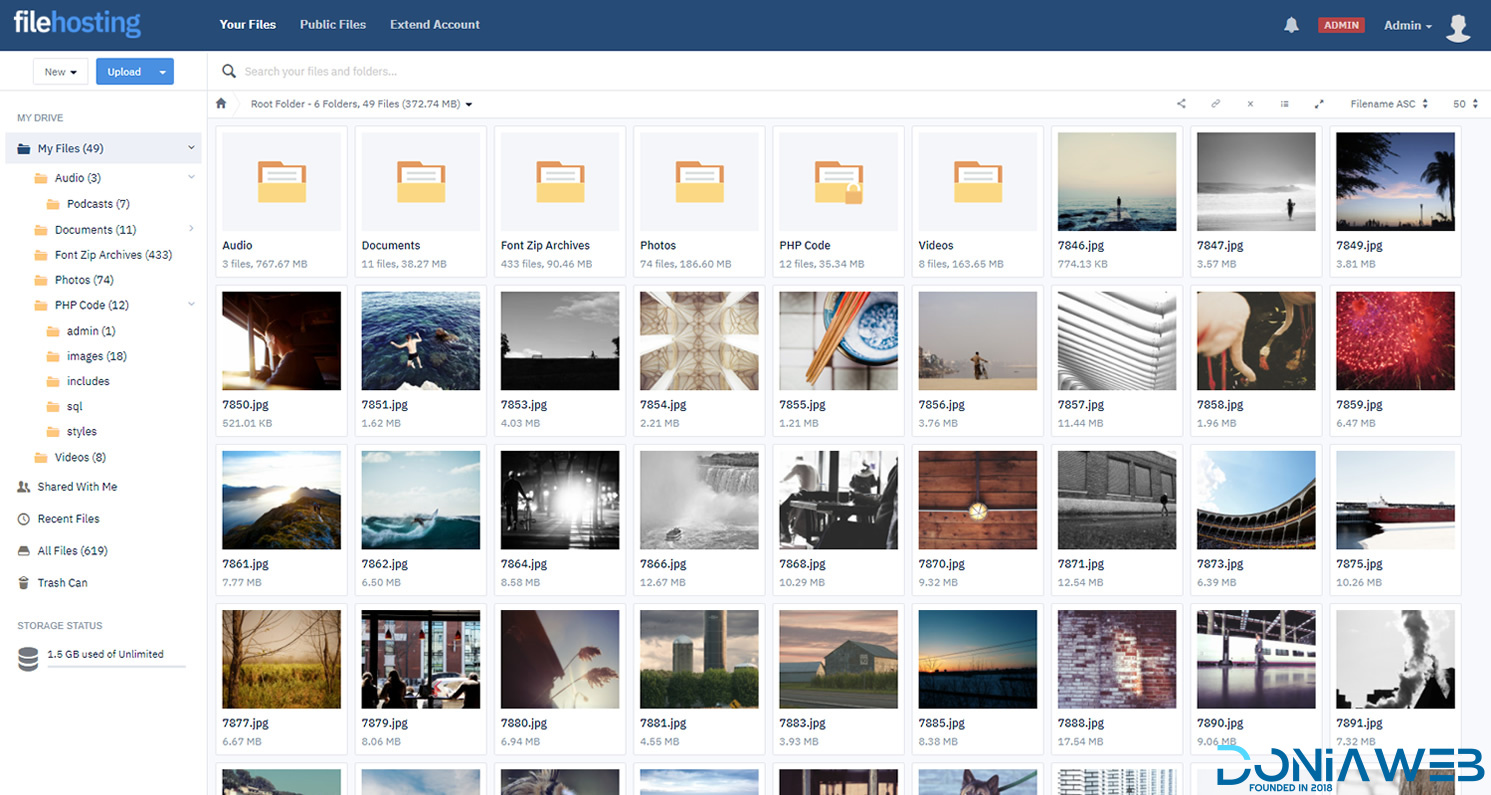Select the 7859.jpg fireworks thumbnail
The width and height of the screenshot is (1491, 795).
[x=1395, y=341]
